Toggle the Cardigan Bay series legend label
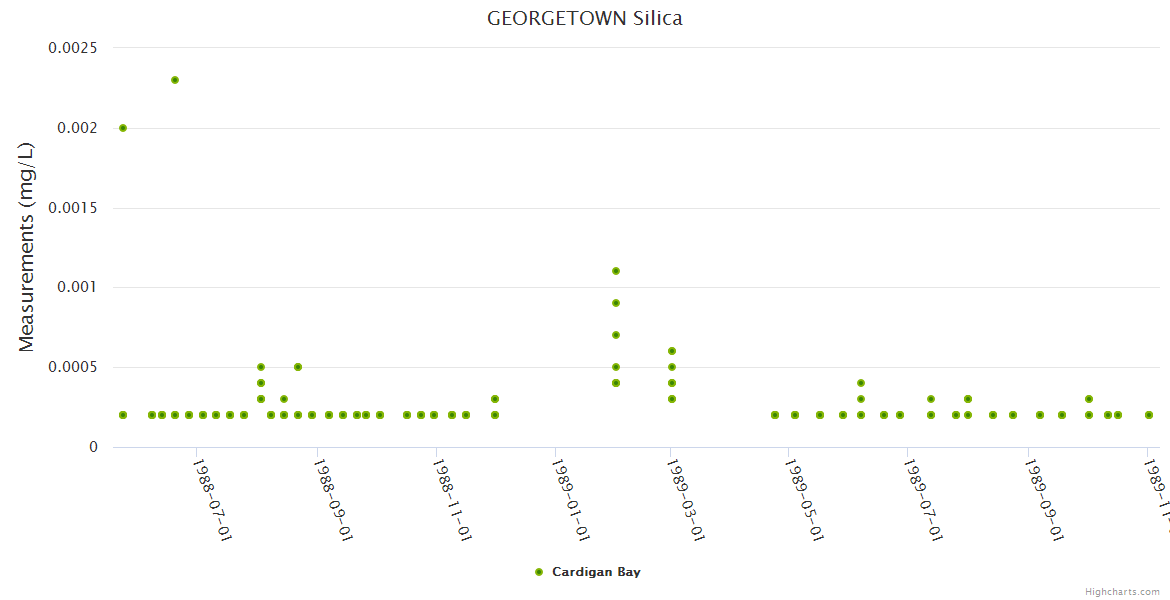 (596, 572)
